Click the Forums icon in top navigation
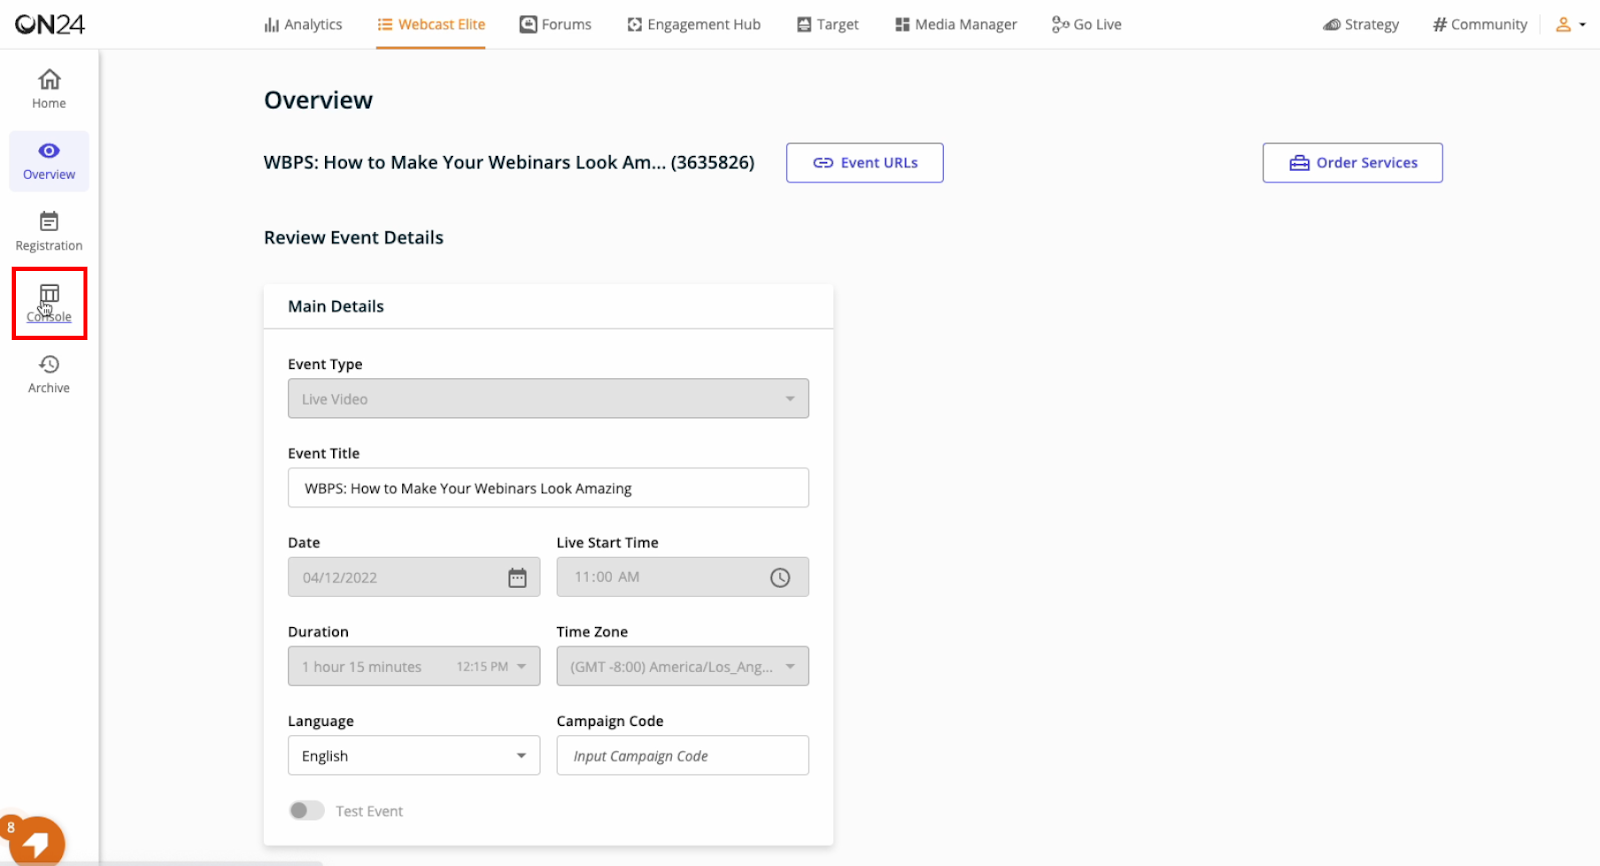The height and width of the screenshot is (866, 1600). [528, 24]
